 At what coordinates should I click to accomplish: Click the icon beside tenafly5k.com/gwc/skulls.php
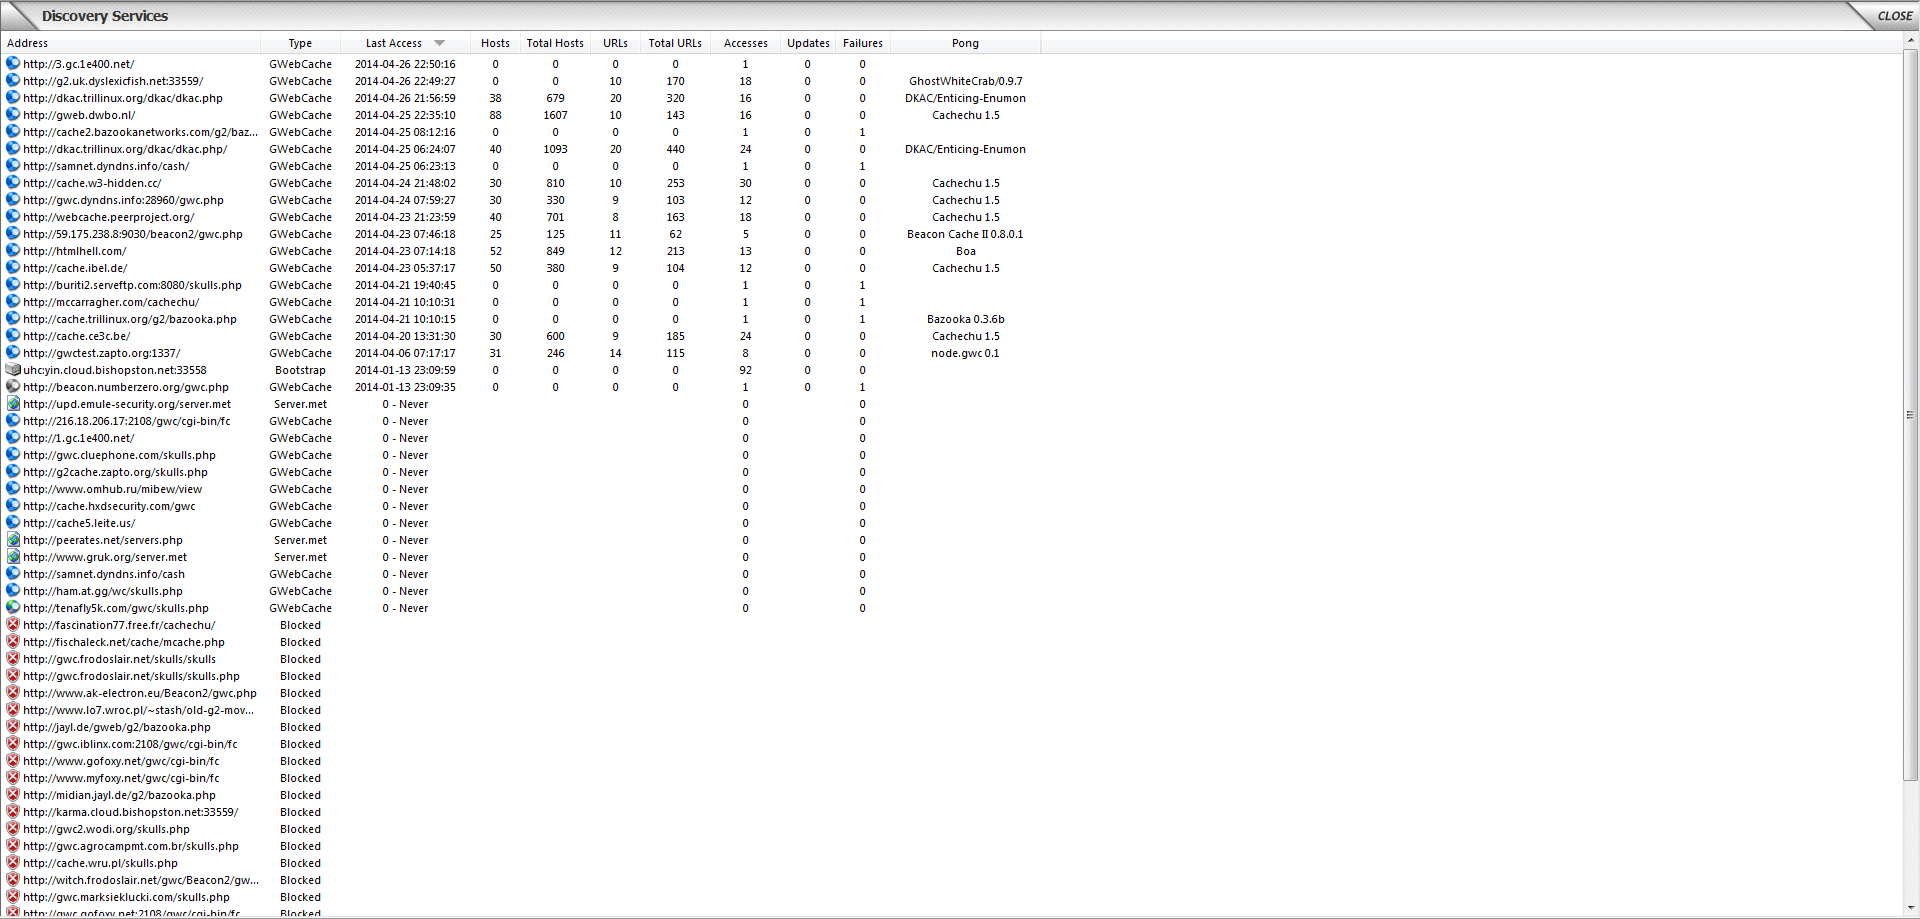coord(13,608)
